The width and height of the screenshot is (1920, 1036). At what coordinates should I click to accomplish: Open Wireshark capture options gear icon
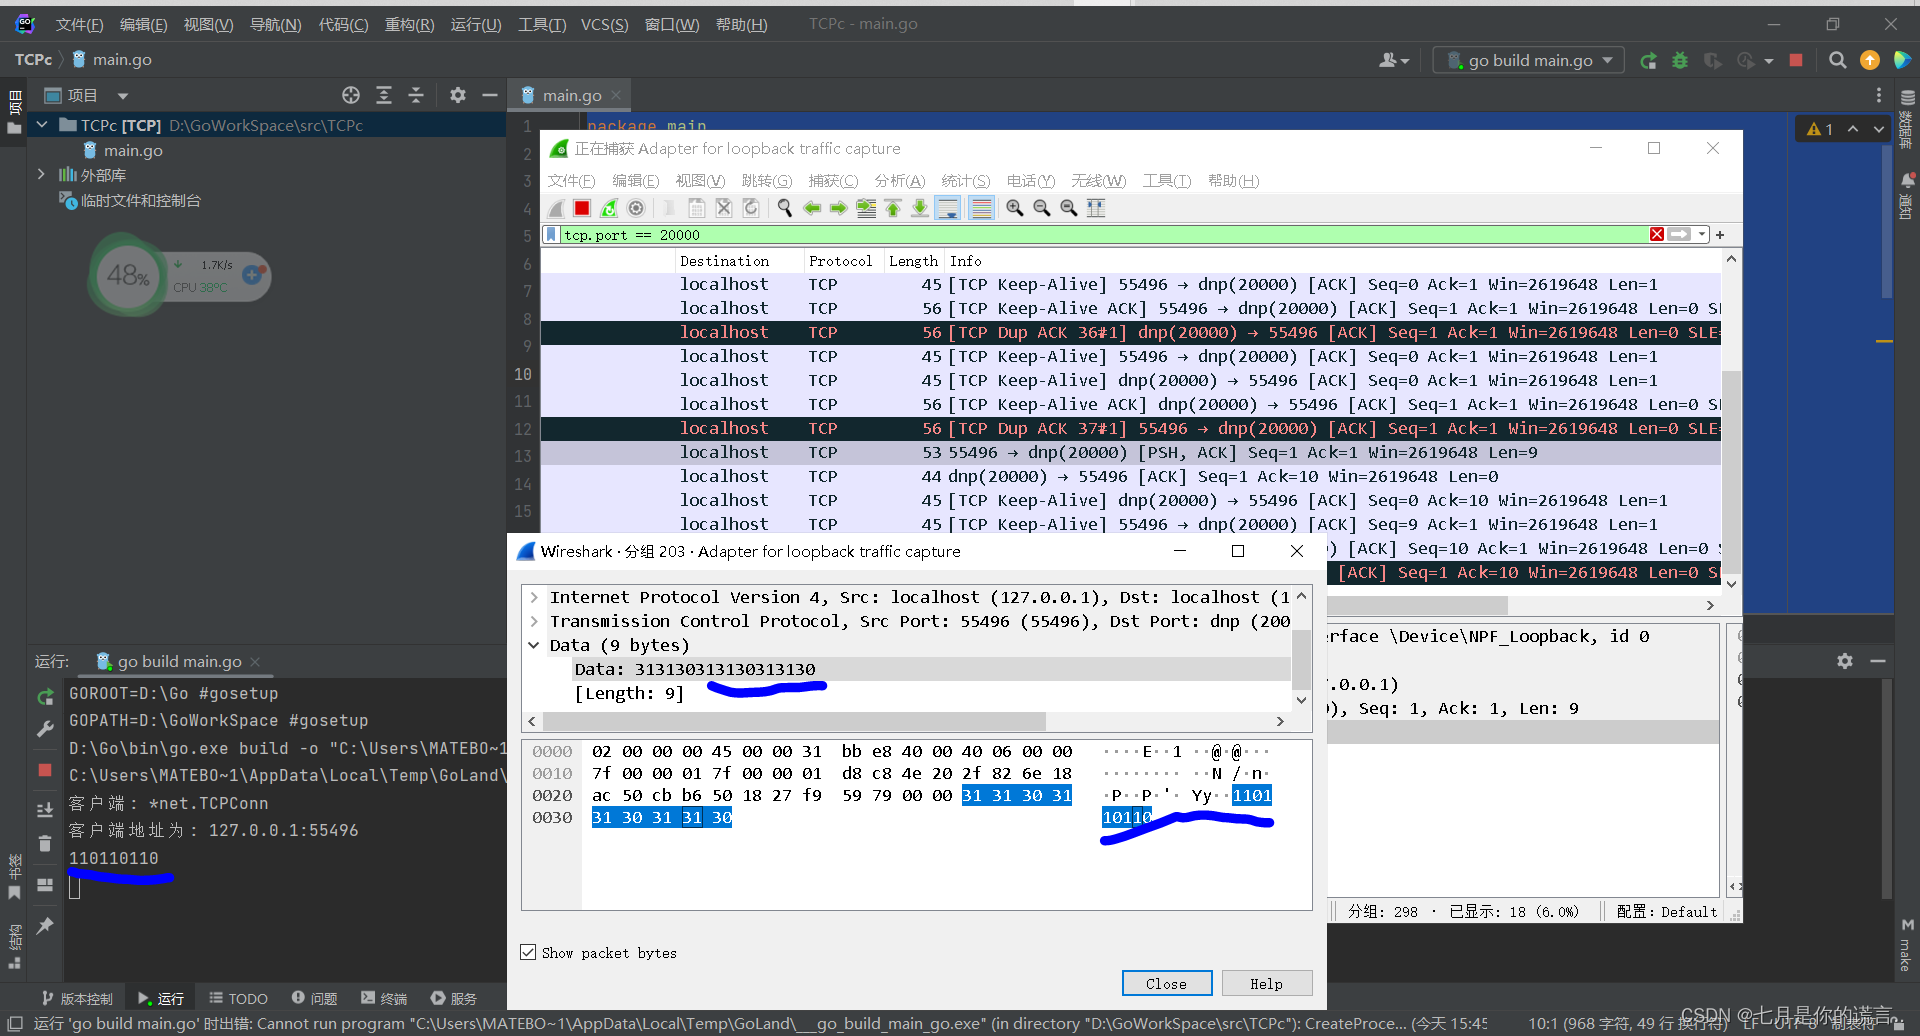(636, 208)
